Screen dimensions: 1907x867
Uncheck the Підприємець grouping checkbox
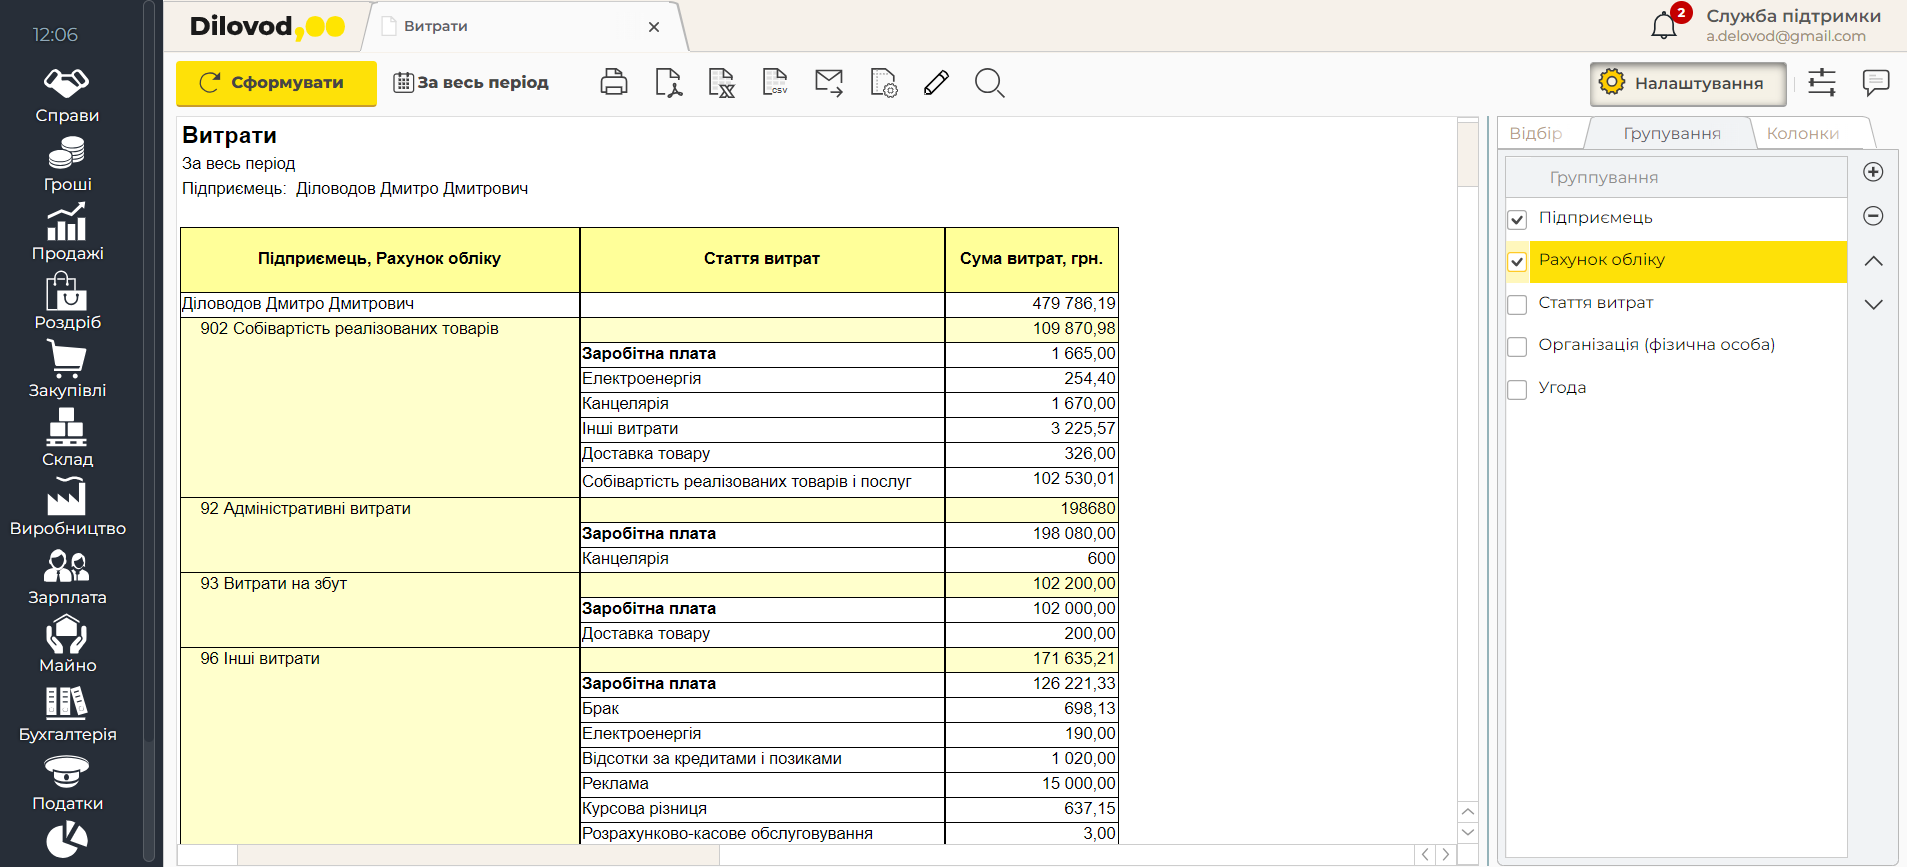[1517, 219]
